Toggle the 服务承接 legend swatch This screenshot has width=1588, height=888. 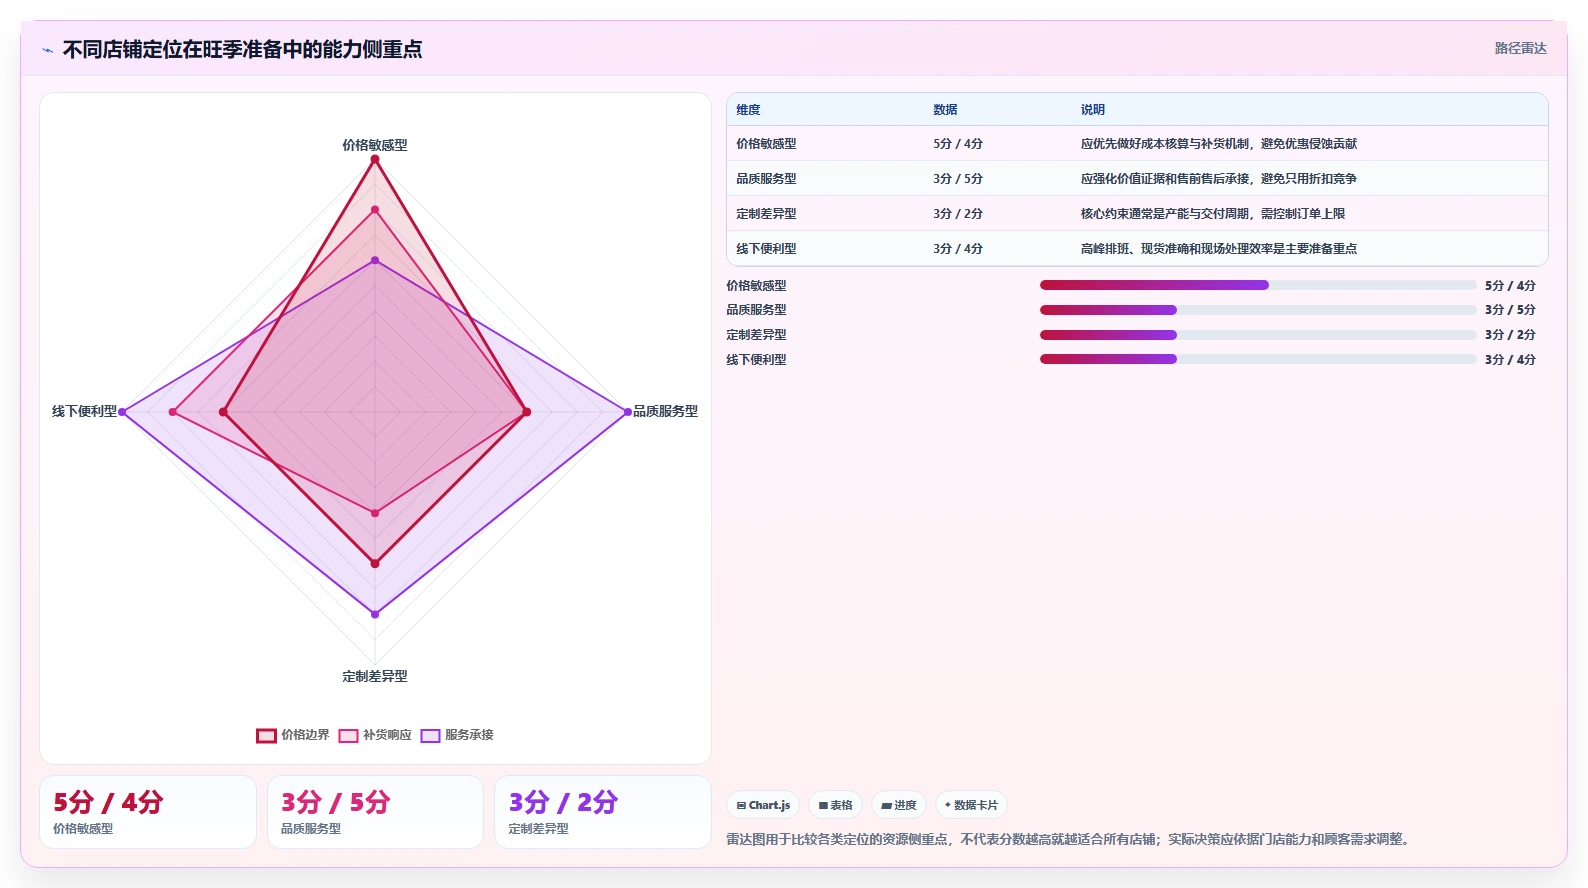[430, 735]
